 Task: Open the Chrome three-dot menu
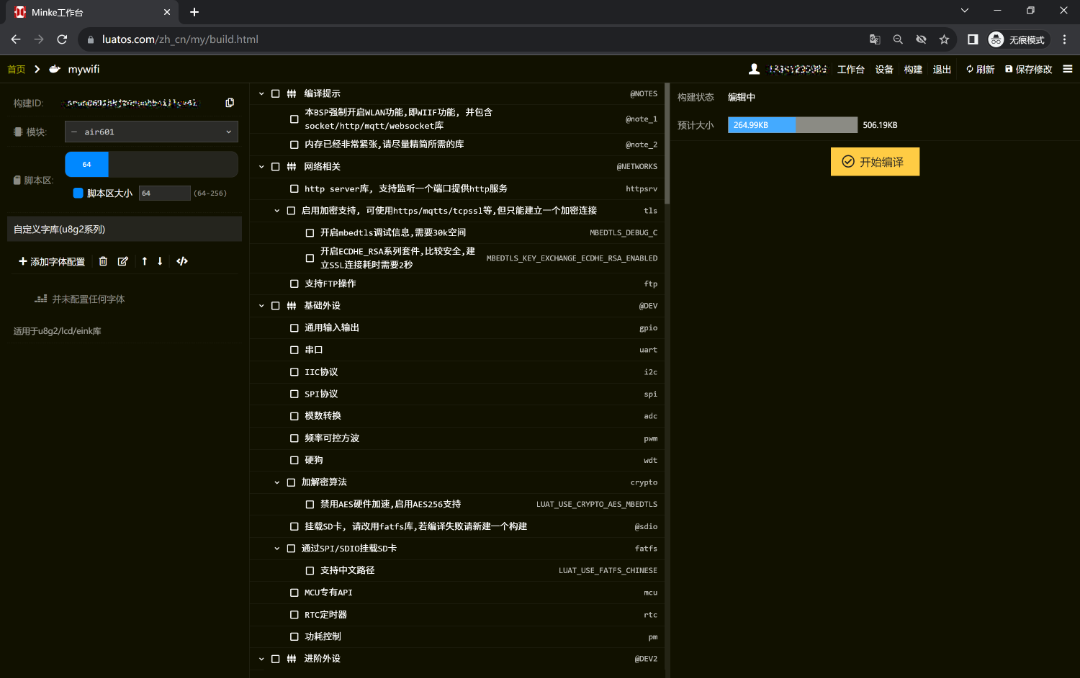click(x=1065, y=39)
